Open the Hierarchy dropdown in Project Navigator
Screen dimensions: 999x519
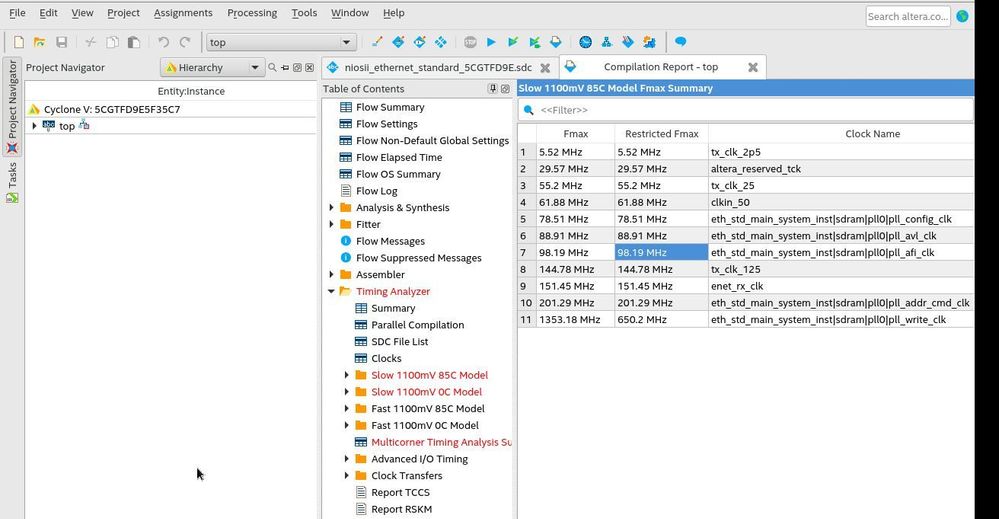[x=212, y=68]
